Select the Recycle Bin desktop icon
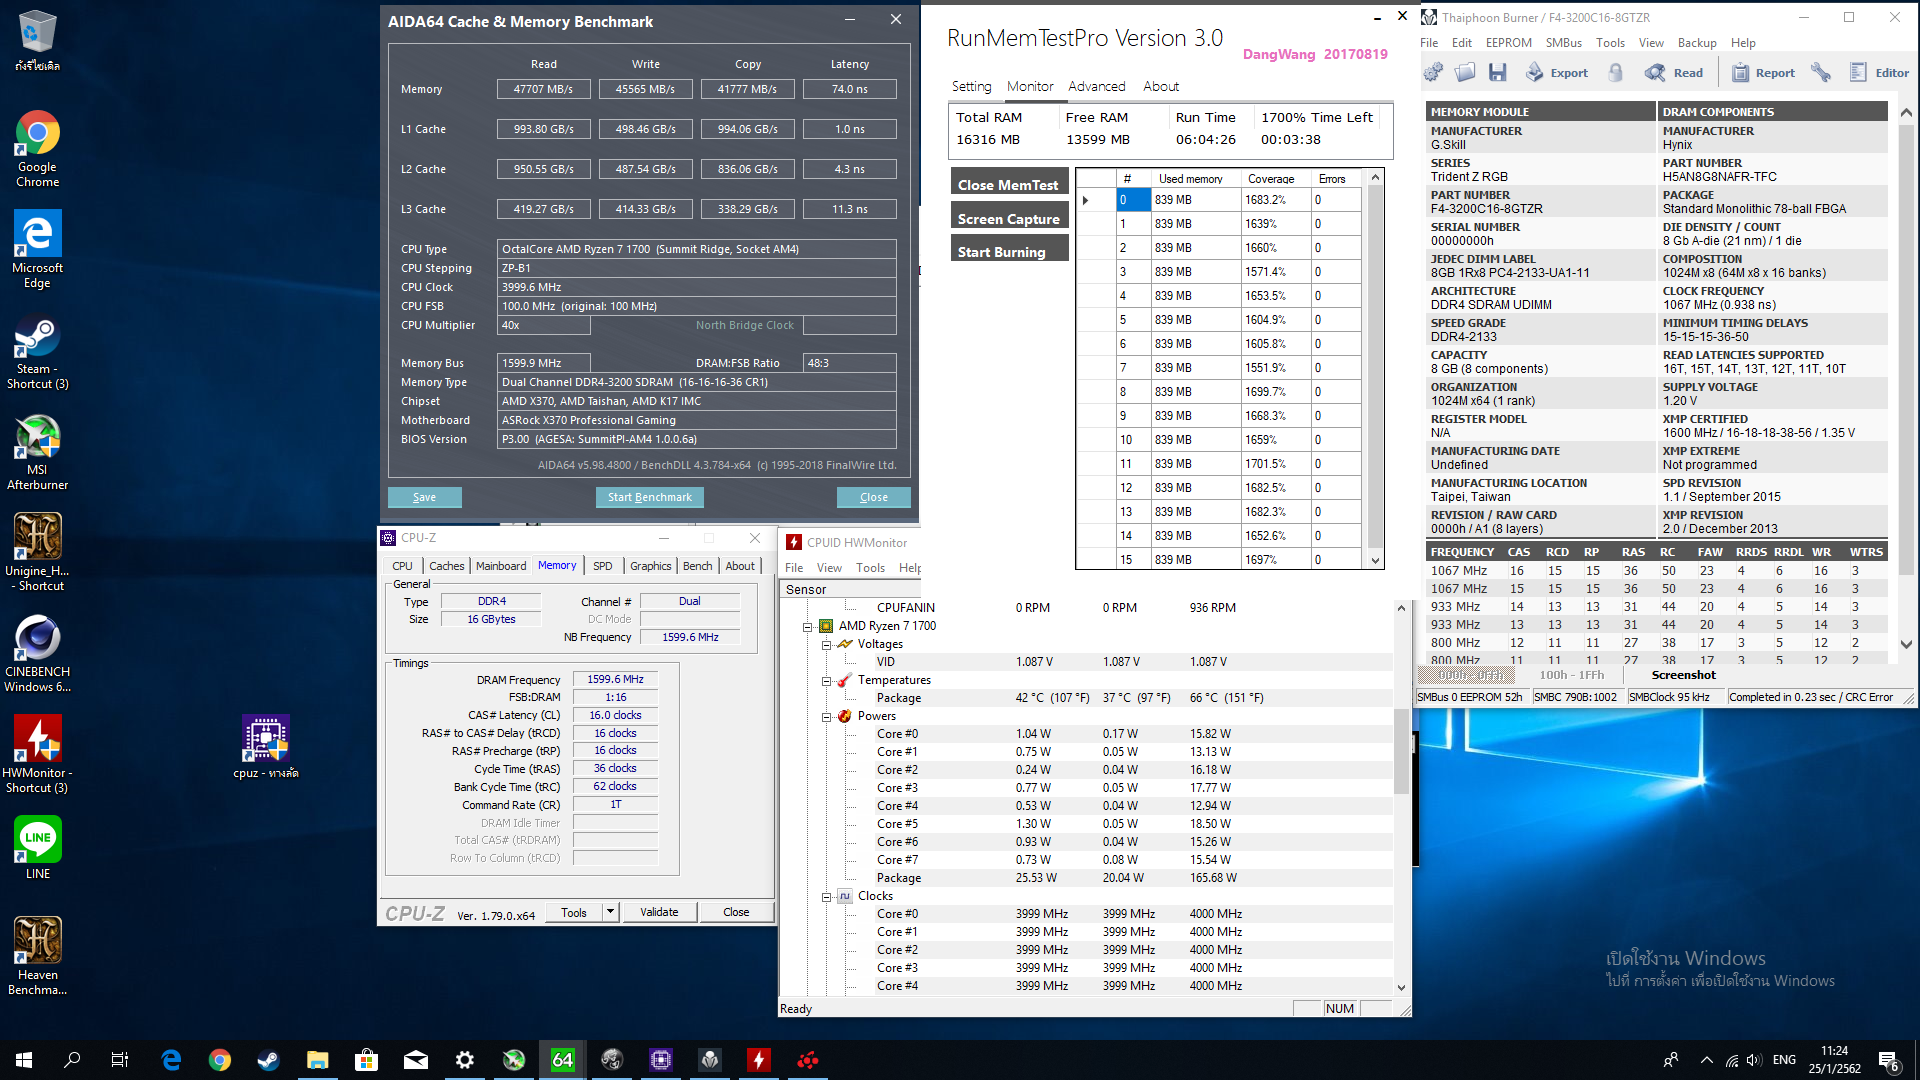The image size is (1920, 1080). (x=37, y=41)
